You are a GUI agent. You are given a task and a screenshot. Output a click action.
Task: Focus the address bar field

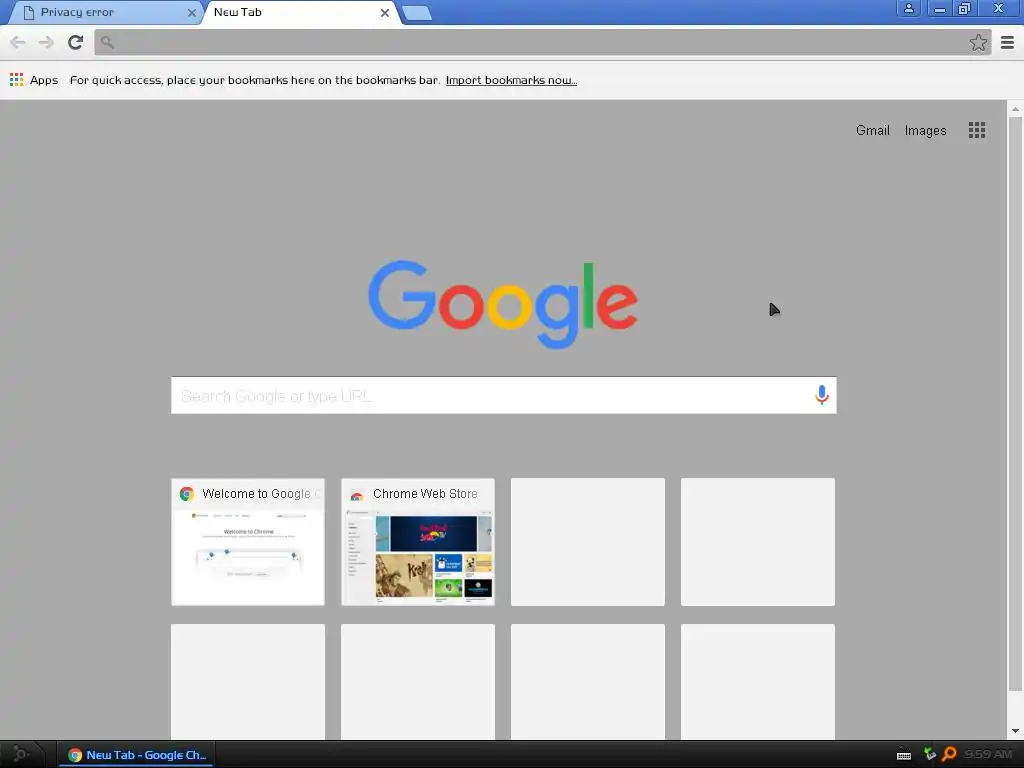pyautogui.click(x=543, y=42)
